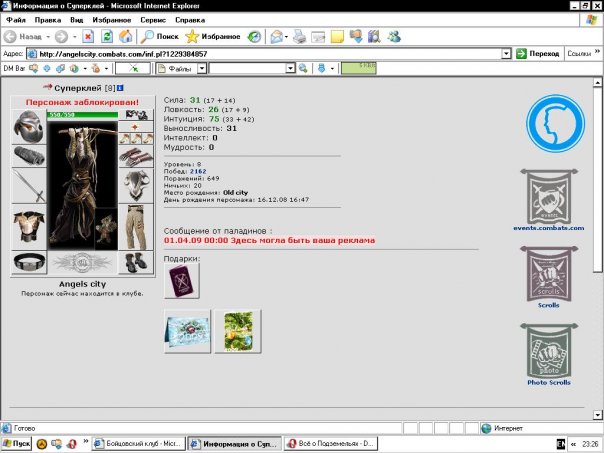Open events.combats.com link

[549, 228]
